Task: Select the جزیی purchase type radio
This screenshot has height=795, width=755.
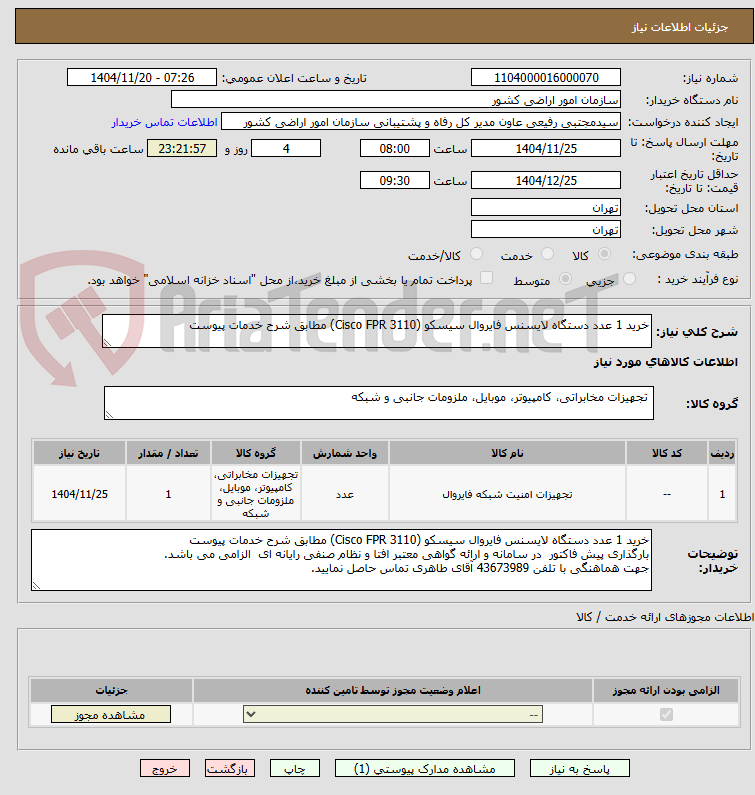Action: coord(629,278)
